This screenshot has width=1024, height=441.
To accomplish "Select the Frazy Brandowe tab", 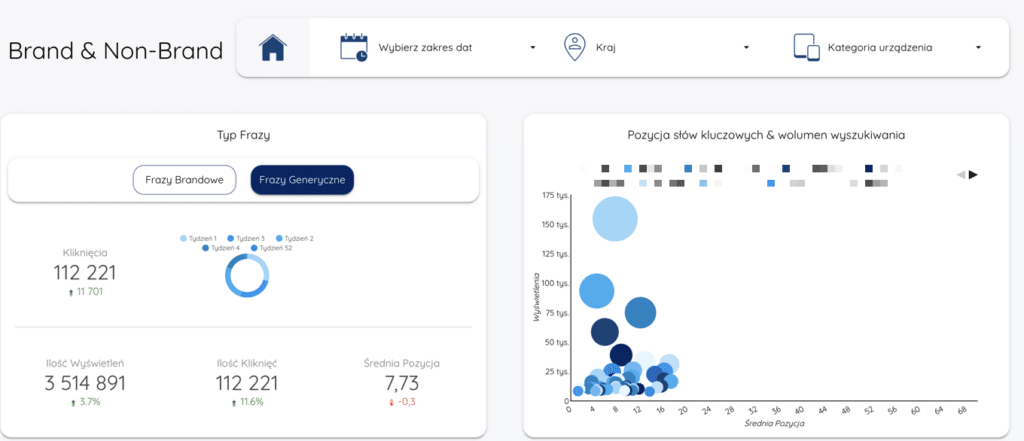I will [185, 180].
